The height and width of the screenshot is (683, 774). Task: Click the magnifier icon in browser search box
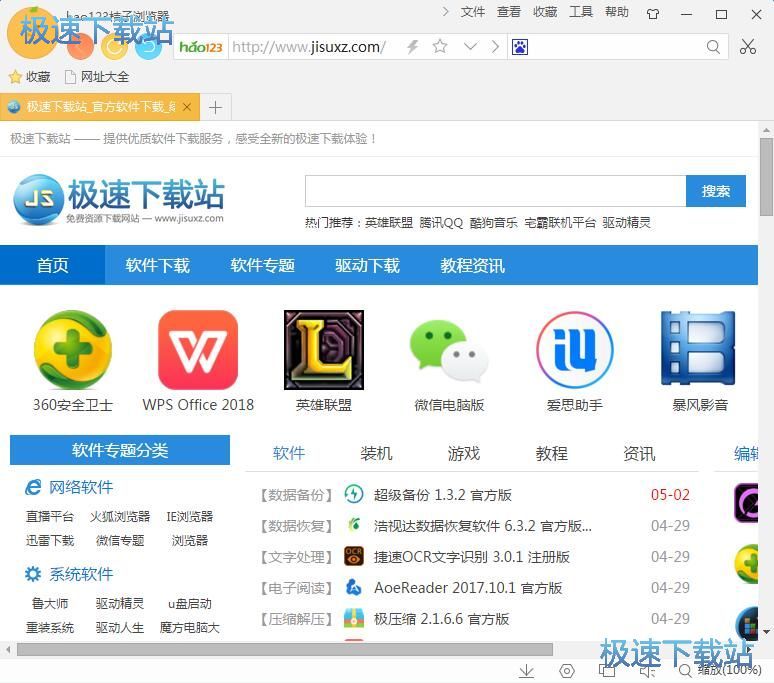point(713,47)
